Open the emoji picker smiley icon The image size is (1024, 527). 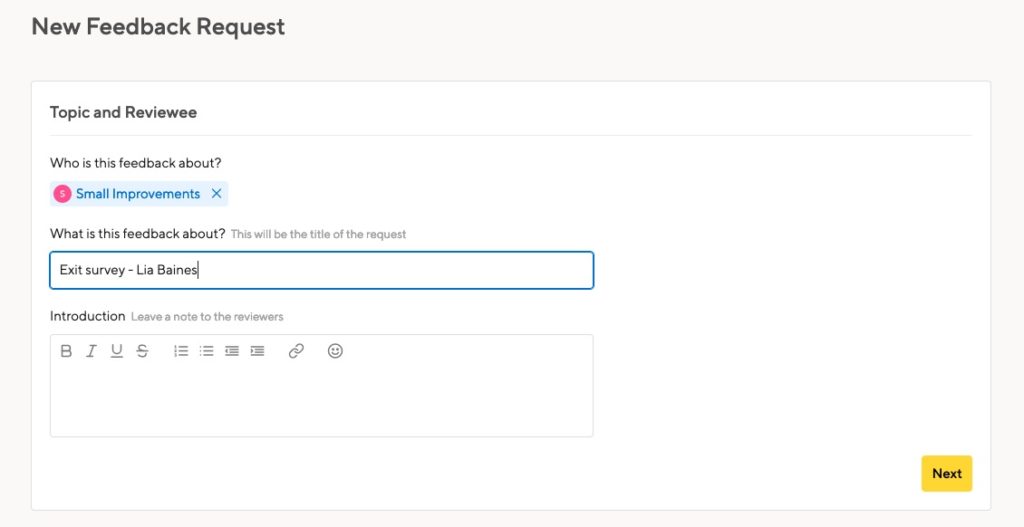(x=335, y=351)
